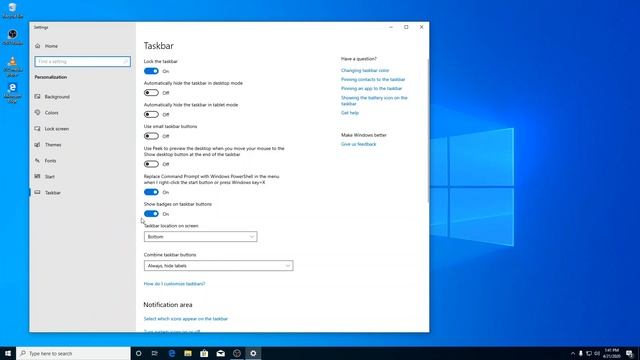
Task: Enable auto-hide taskbar in desktop mode
Action: point(151,93)
